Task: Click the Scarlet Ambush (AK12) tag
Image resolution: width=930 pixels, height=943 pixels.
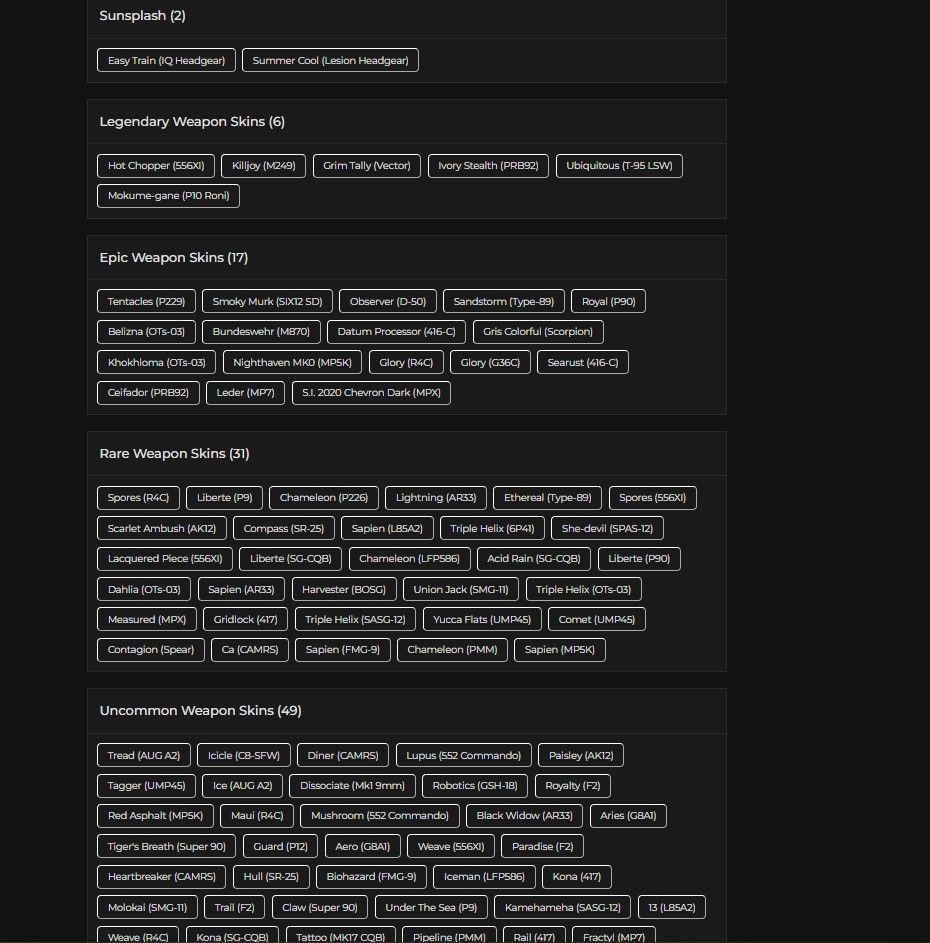Action: [x=162, y=529]
